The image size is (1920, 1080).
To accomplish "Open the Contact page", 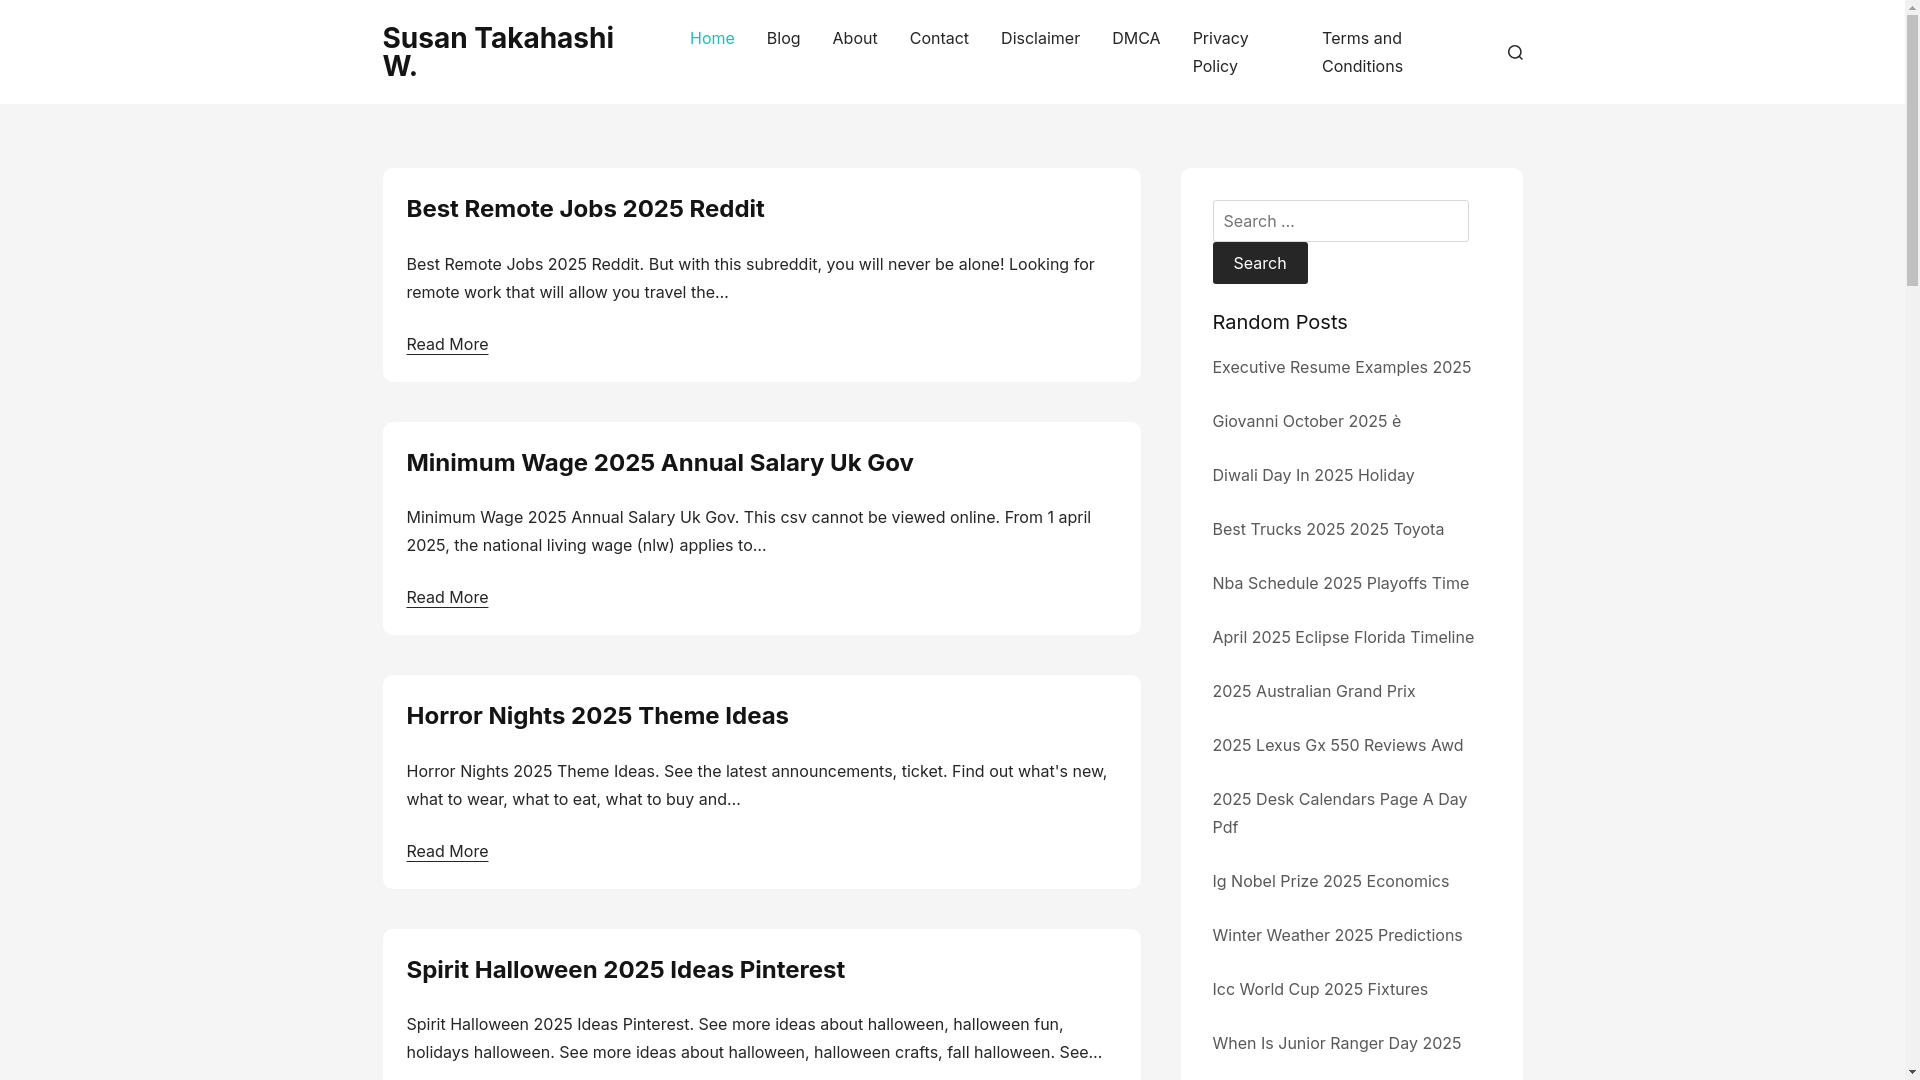I will point(939,38).
